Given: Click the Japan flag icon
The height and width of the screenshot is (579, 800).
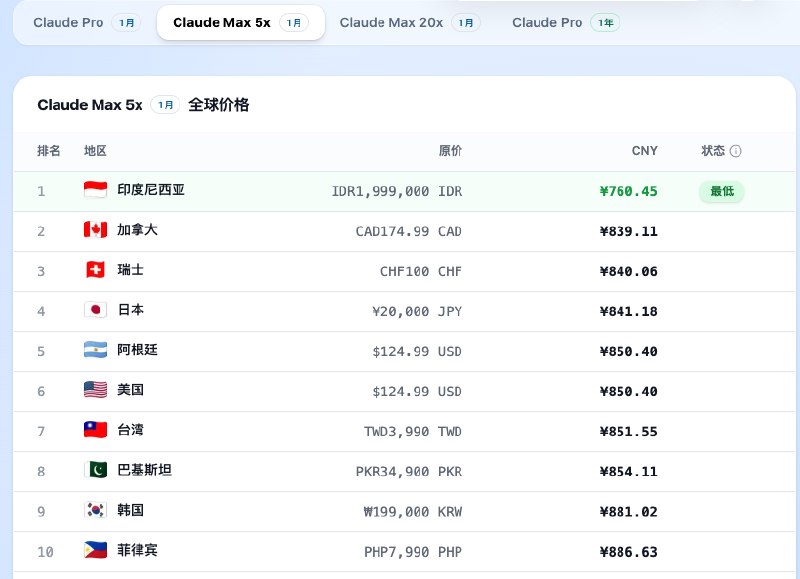Looking at the screenshot, I should (x=95, y=310).
